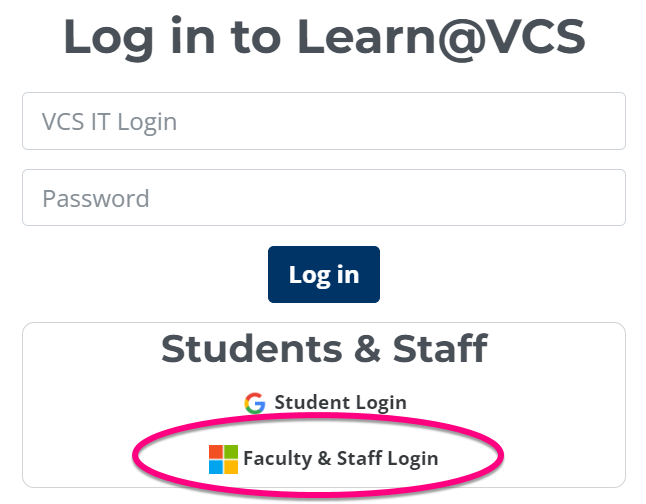Sign in with Google for students
The width and height of the screenshot is (646, 504).
326,403
